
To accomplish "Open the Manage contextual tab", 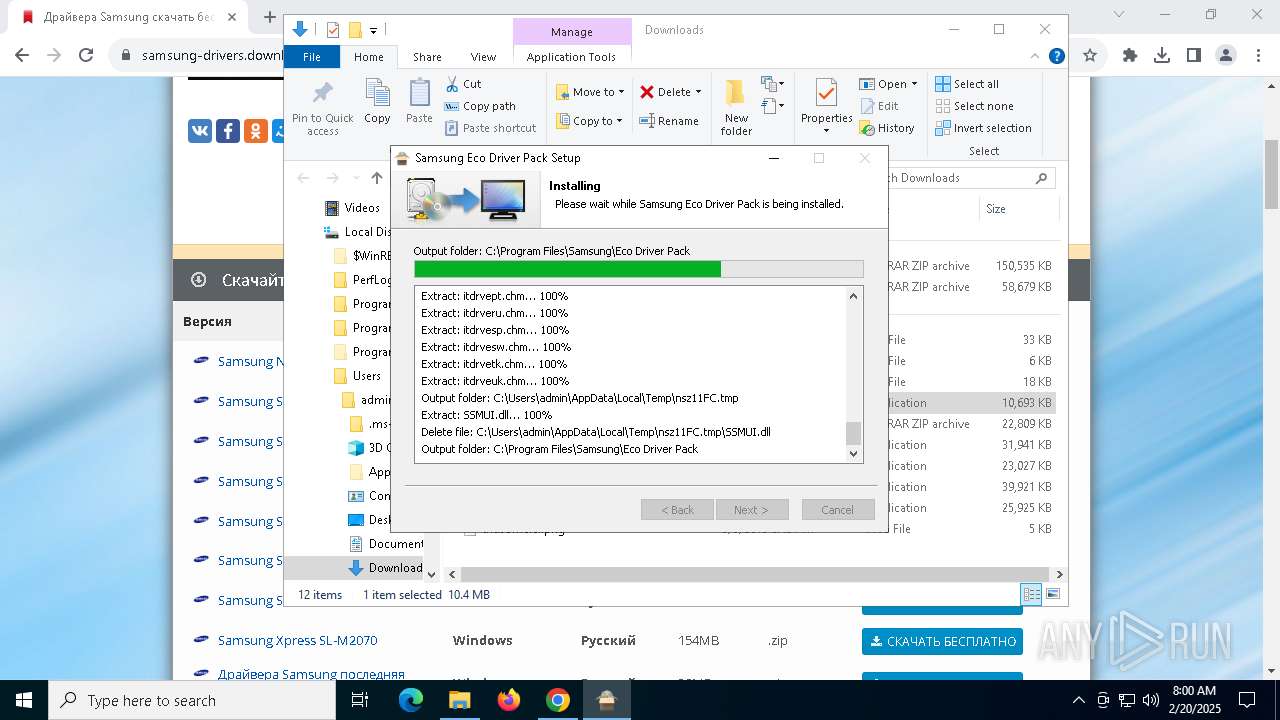I will coord(572,32).
